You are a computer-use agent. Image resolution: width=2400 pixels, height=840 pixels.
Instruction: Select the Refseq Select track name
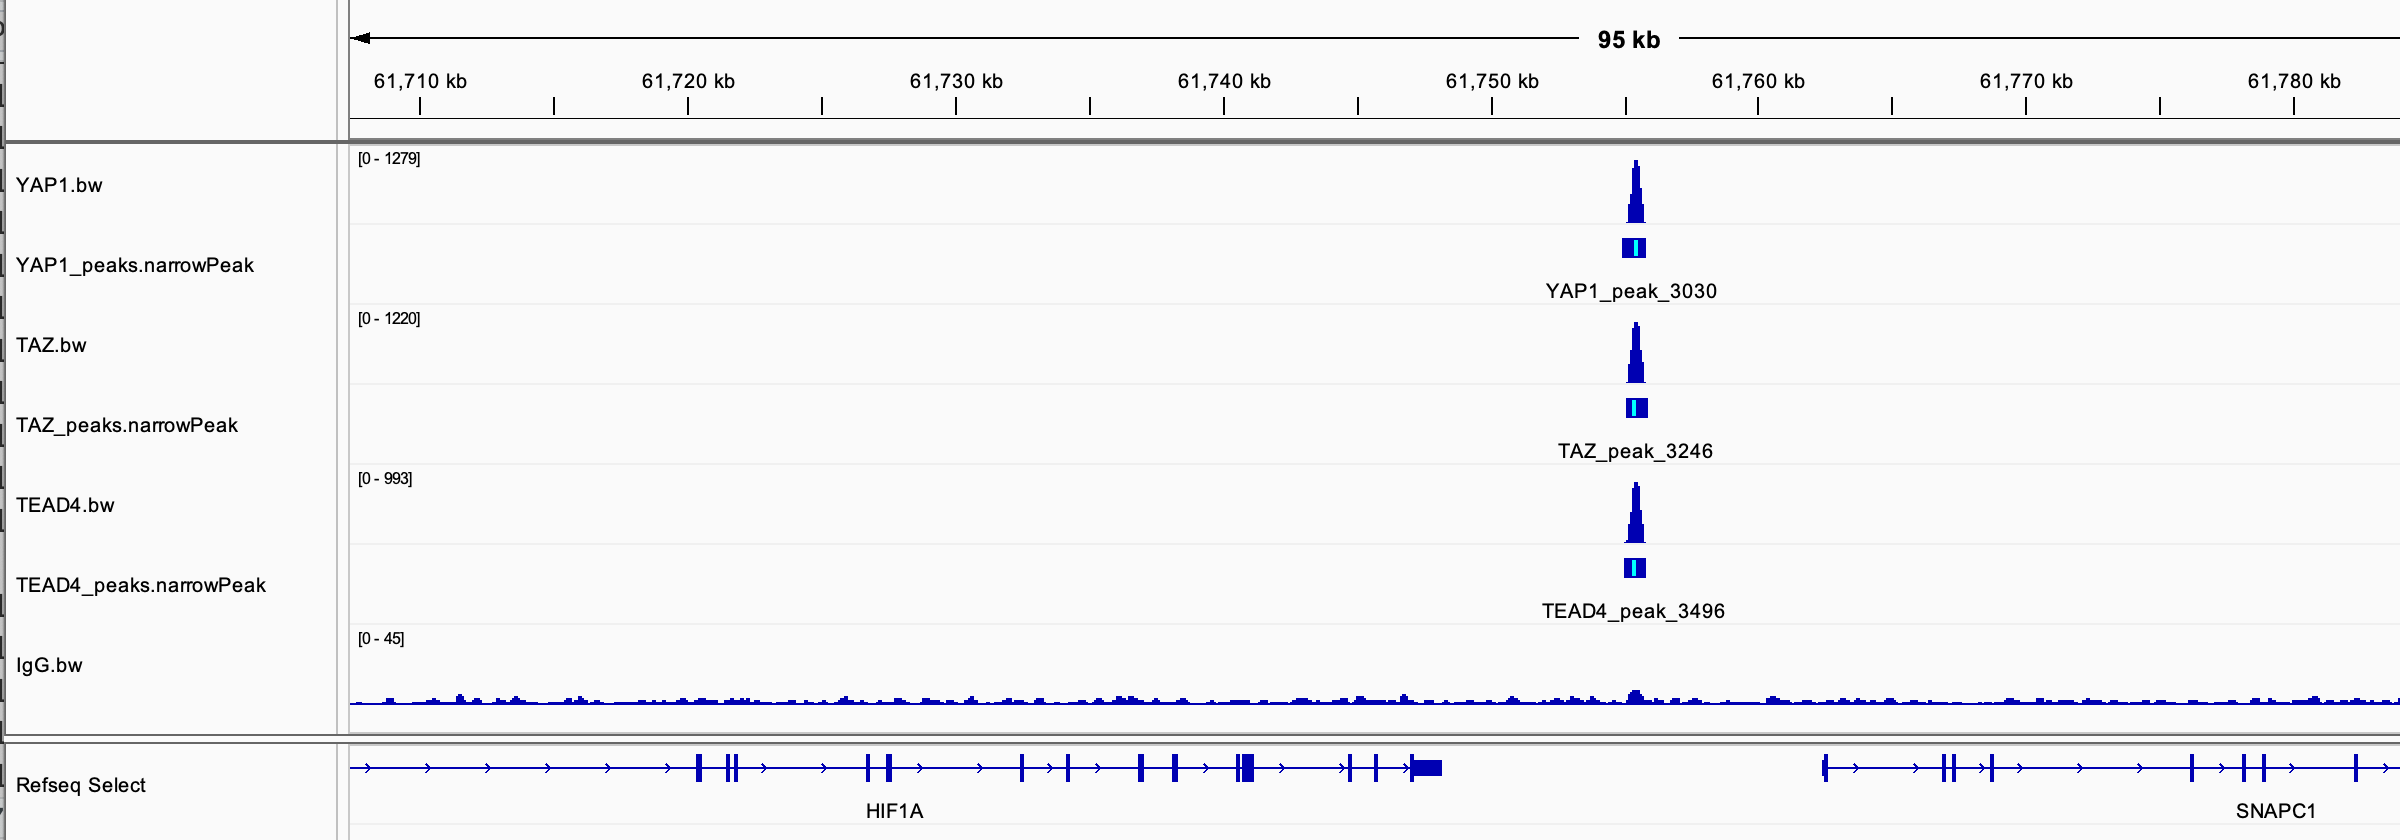(x=81, y=785)
